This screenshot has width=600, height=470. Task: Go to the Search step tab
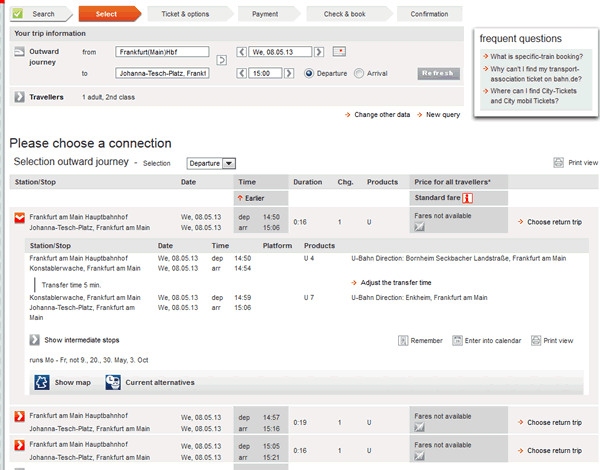(38, 14)
